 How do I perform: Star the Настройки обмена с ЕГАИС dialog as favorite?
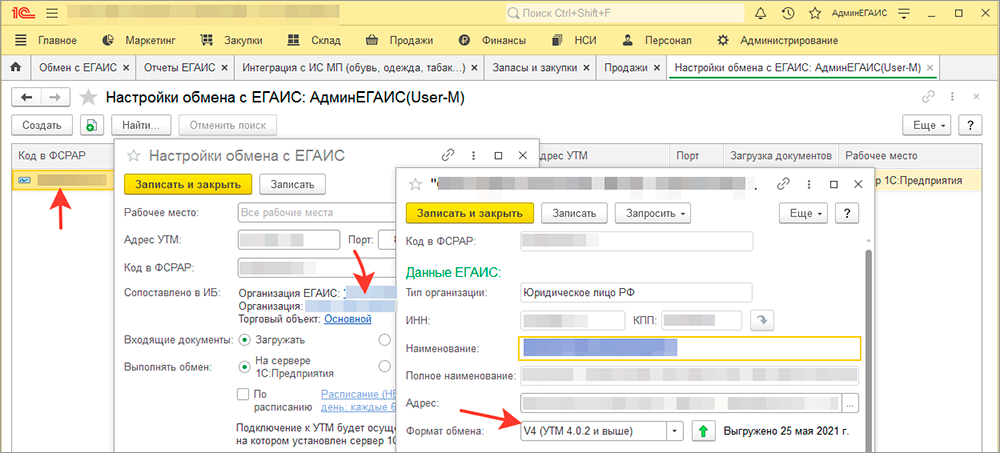click(134, 155)
